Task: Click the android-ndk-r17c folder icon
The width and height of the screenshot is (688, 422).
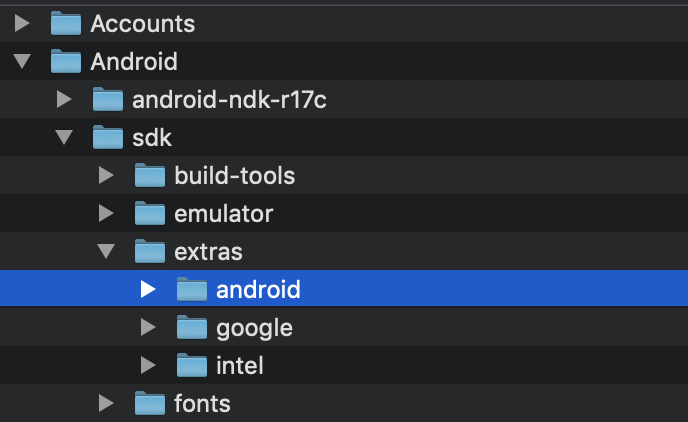Action: [x=107, y=99]
